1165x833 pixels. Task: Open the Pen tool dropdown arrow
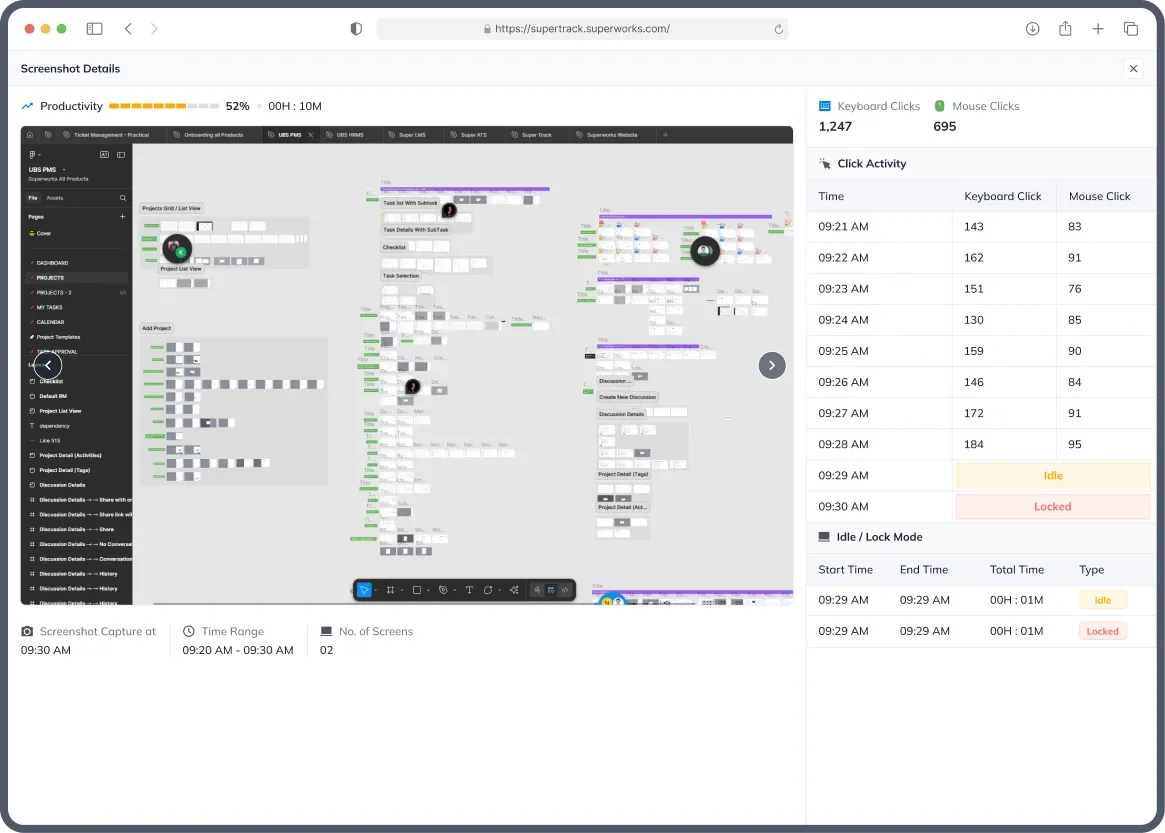pyautogui.click(x=454, y=590)
